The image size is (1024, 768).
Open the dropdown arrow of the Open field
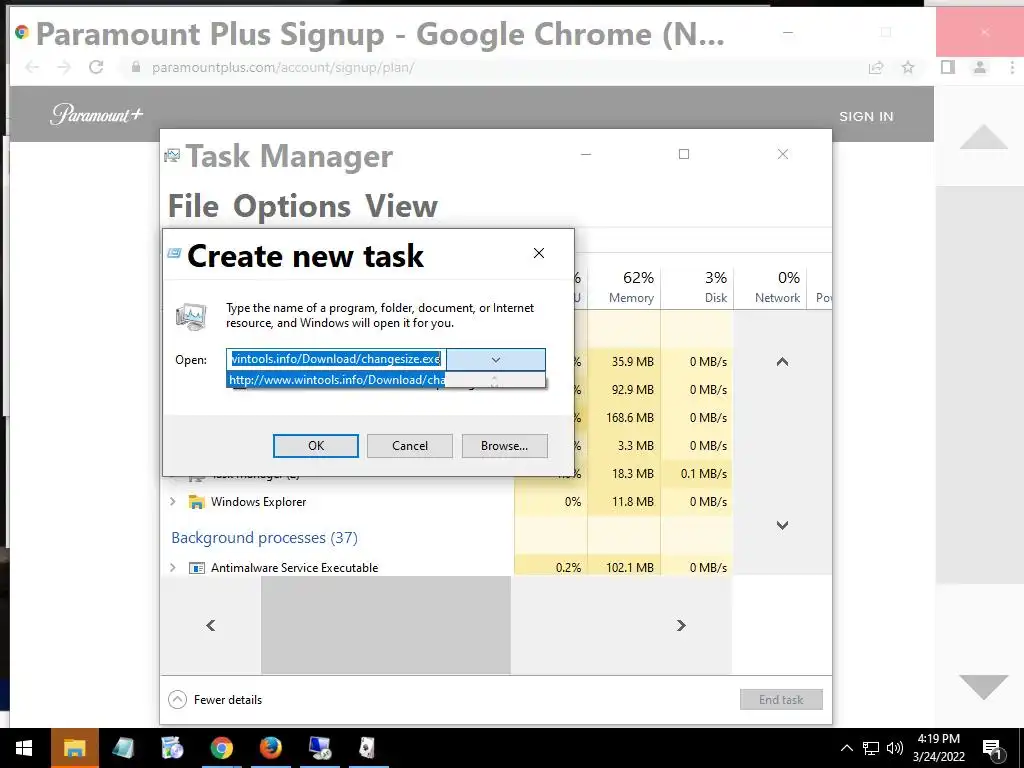[496, 360]
